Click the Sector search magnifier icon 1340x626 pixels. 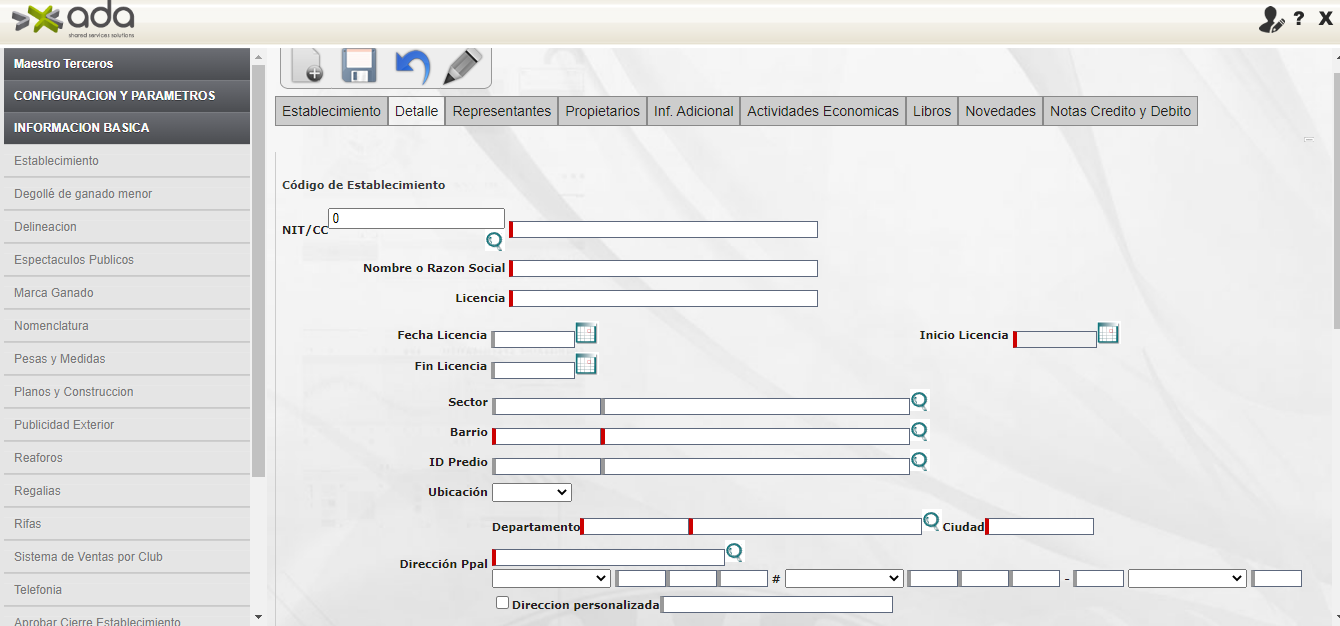tap(919, 402)
